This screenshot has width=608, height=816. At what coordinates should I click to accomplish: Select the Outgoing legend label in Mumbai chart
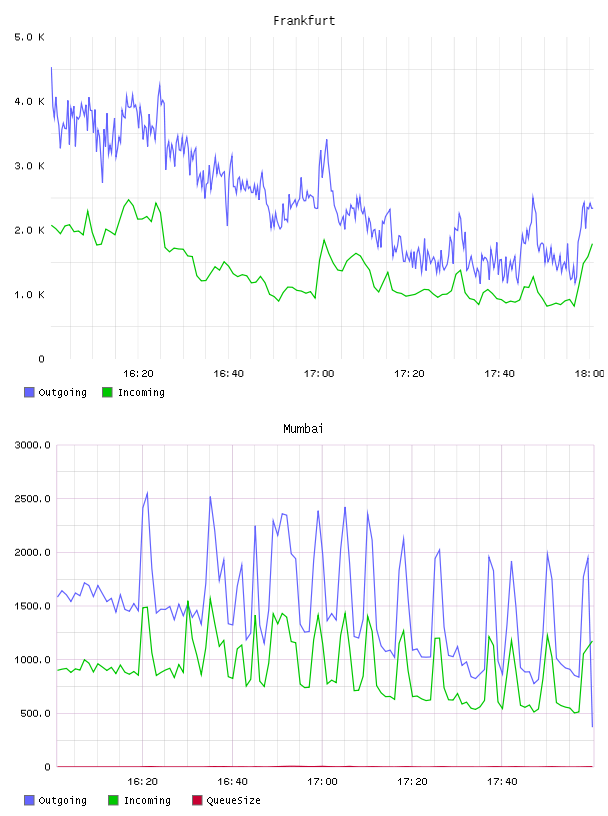(62, 800)
